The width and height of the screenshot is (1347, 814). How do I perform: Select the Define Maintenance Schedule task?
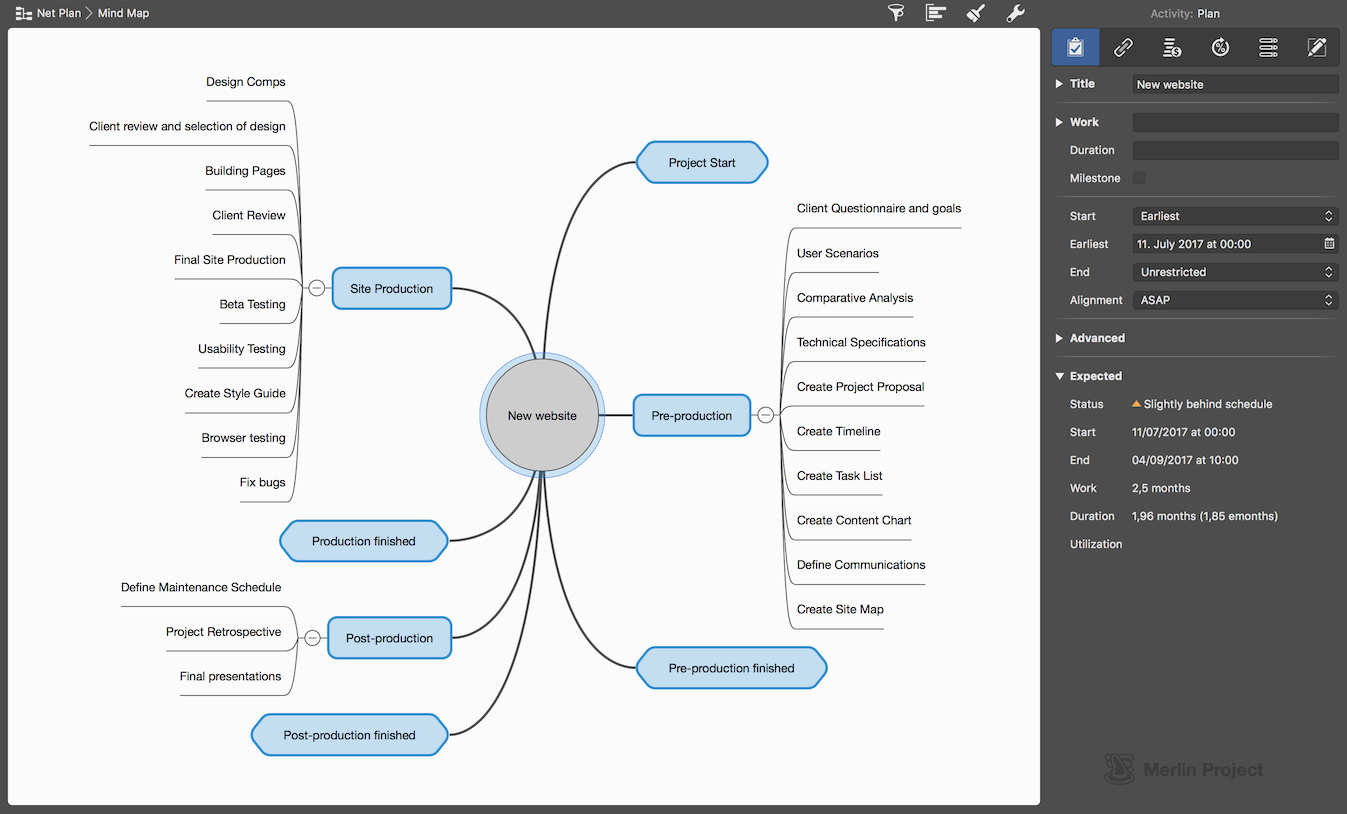point(201,587)
